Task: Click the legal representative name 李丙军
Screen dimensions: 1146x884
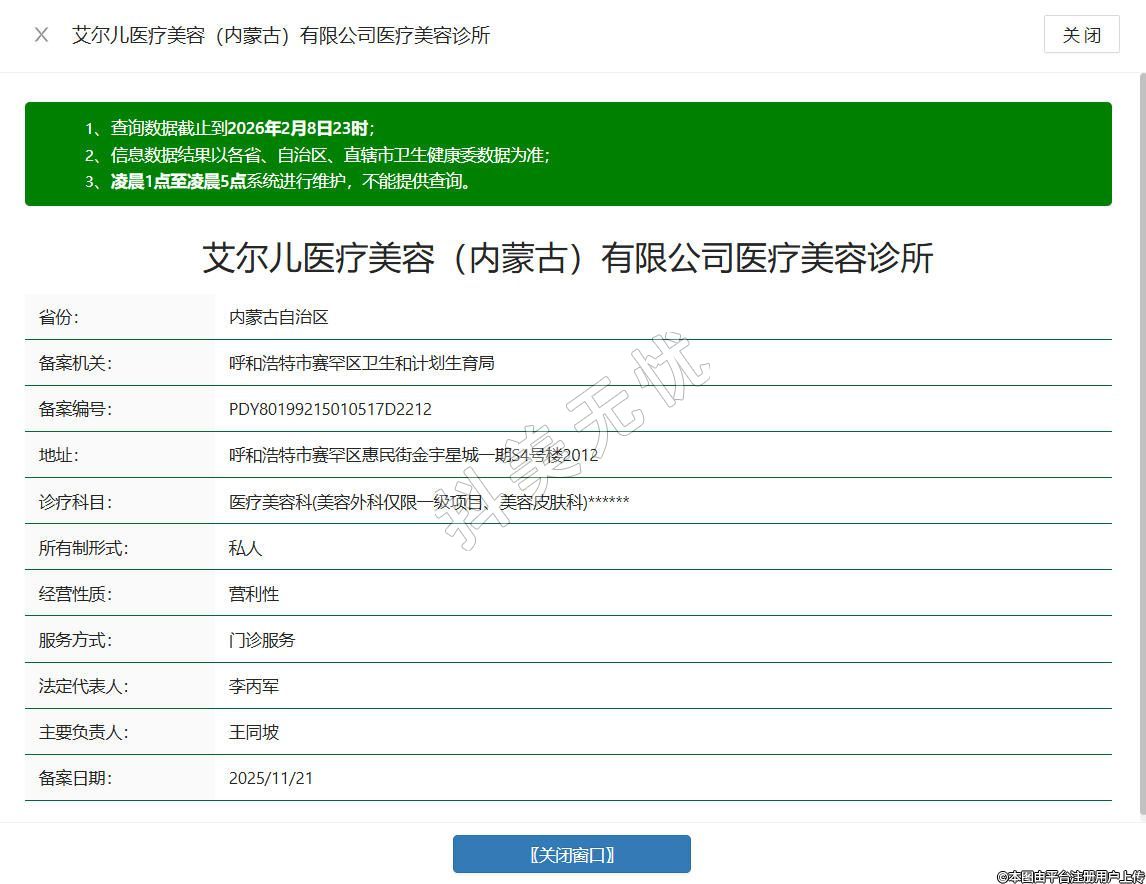Action: pyautogui.click(x=254, y=686)
